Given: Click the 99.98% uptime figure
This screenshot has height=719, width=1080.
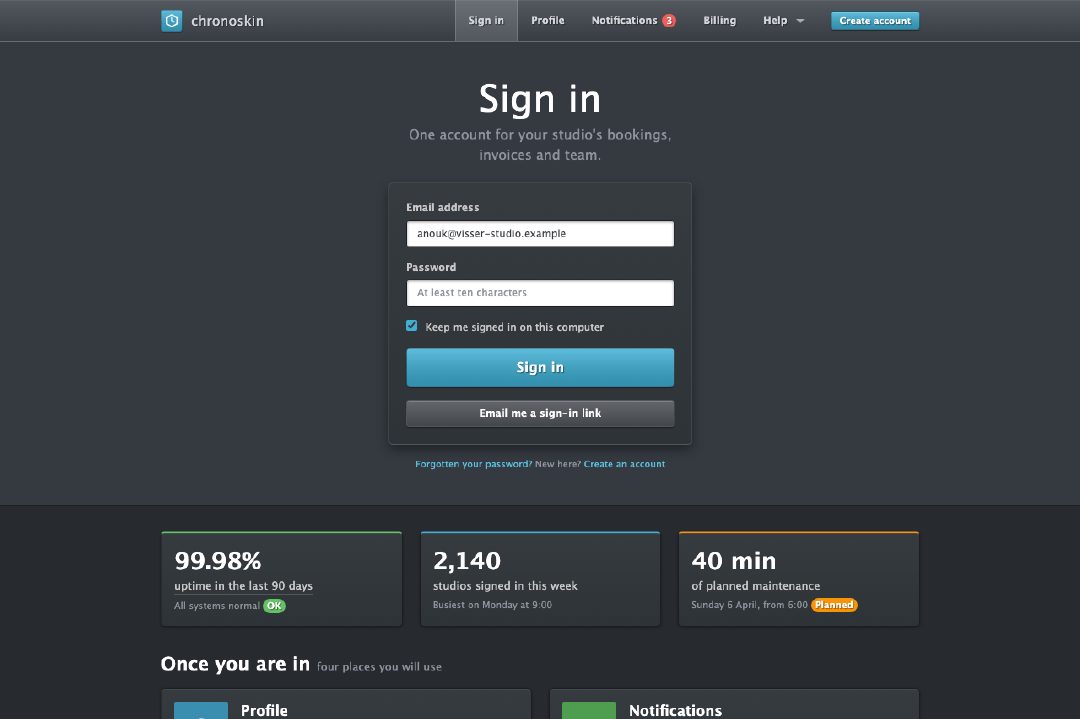Looking at the screenshot, I should click(218, 561).
